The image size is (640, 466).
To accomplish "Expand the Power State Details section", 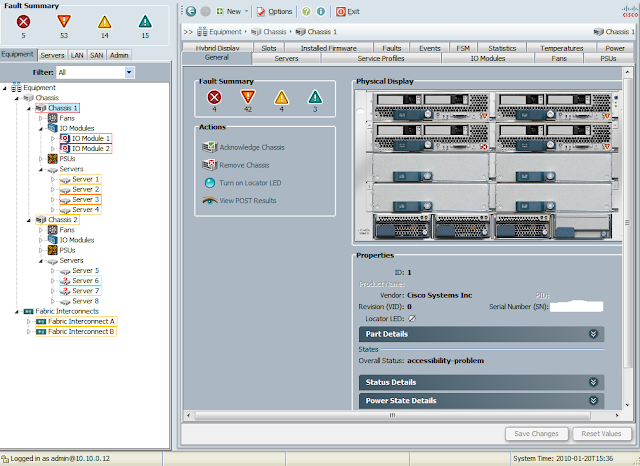I will click(x=593, y=400).
